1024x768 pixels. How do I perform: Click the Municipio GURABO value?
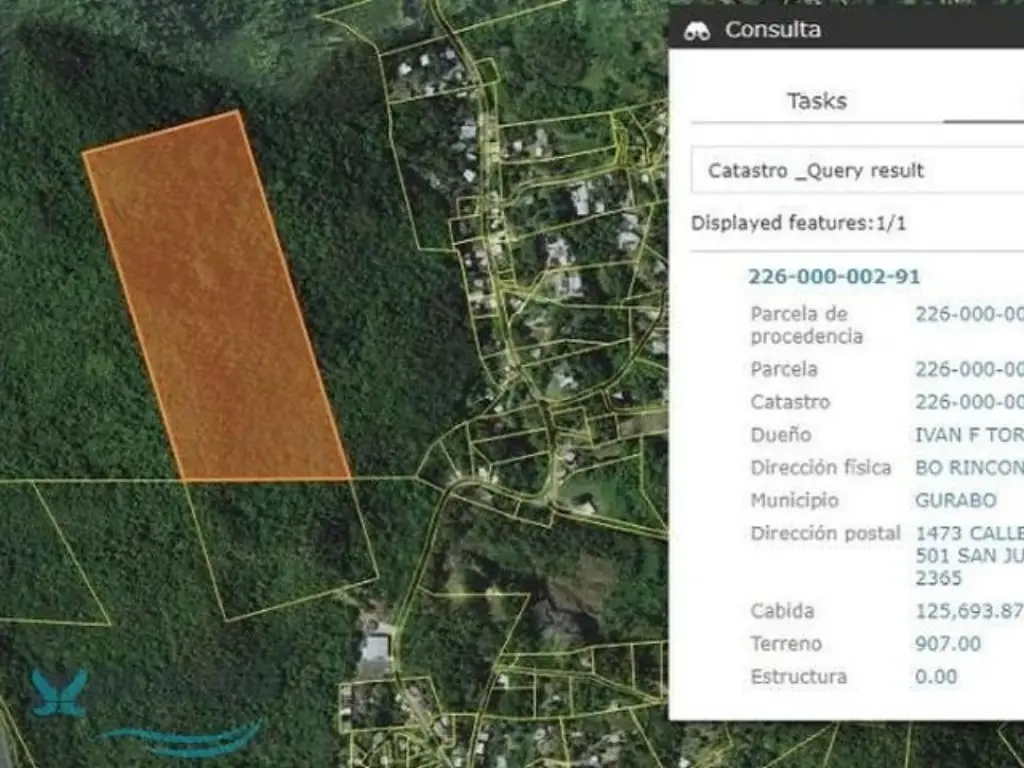click(x=955, y=500)
